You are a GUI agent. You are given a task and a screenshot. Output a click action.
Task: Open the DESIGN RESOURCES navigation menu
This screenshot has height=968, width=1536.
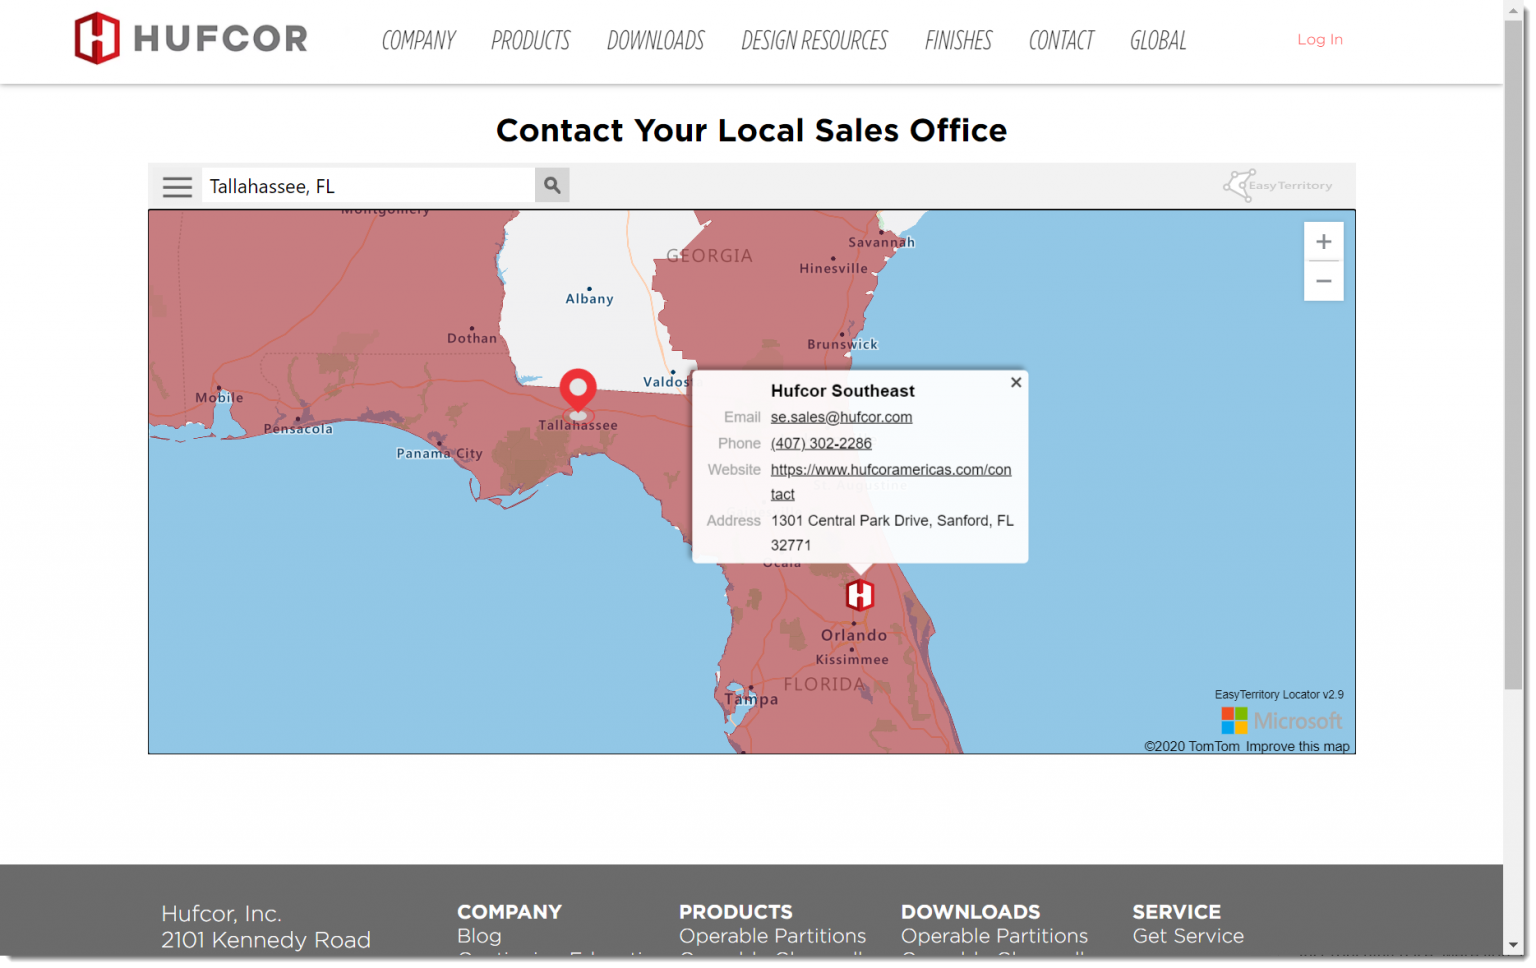[x=814, y=40]
